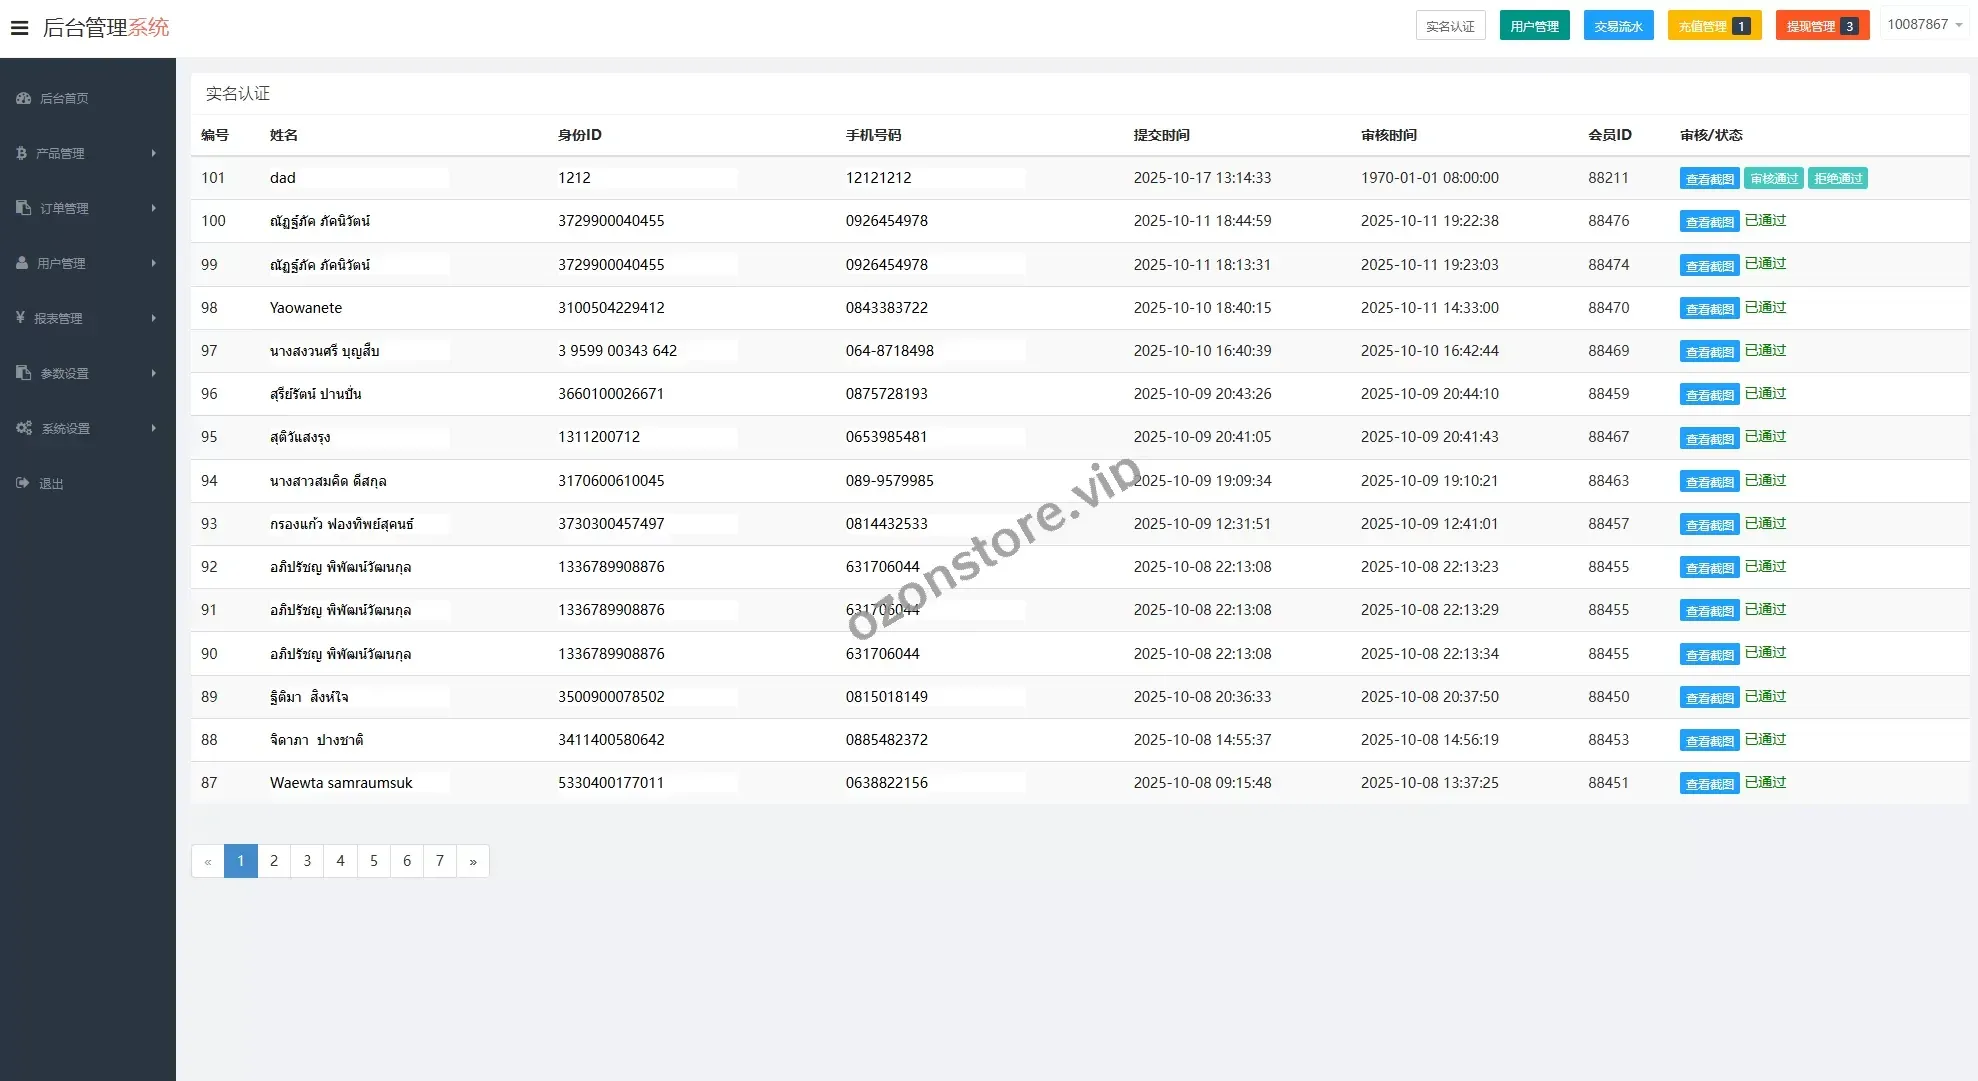Click the bitcoin icon beside 产品管理
Image resolution: width=1978 pixels, height=1081 pixels.
tap(22, 153)
